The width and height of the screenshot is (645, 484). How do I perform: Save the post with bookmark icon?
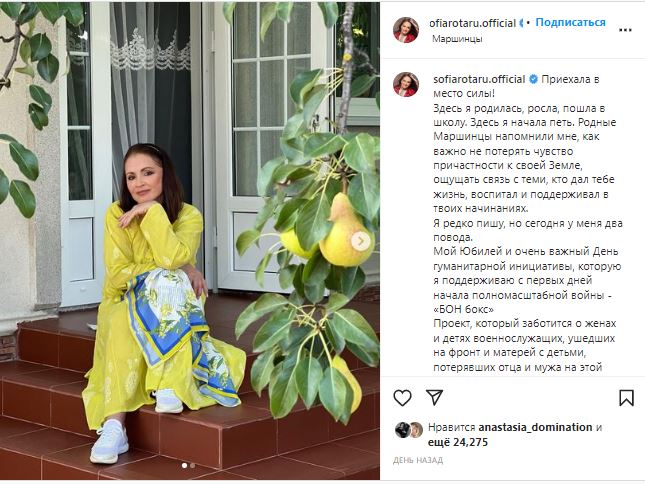pyautogui.click(x=626, y=398)
